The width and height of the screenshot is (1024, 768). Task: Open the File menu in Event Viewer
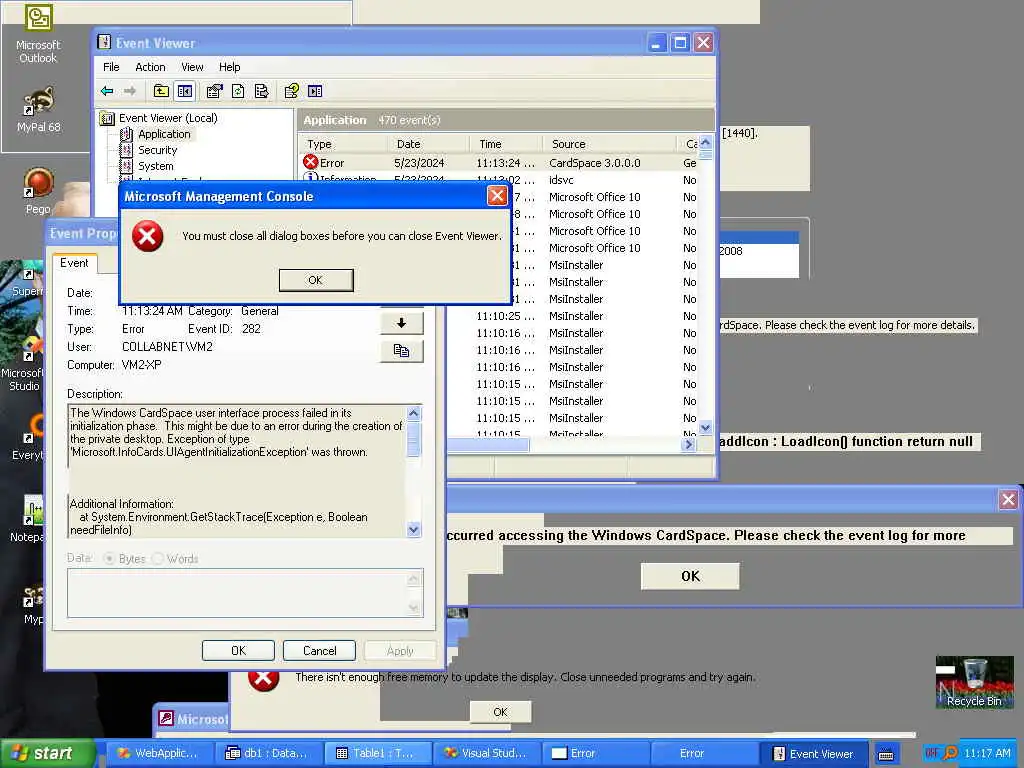click(111, 67)
